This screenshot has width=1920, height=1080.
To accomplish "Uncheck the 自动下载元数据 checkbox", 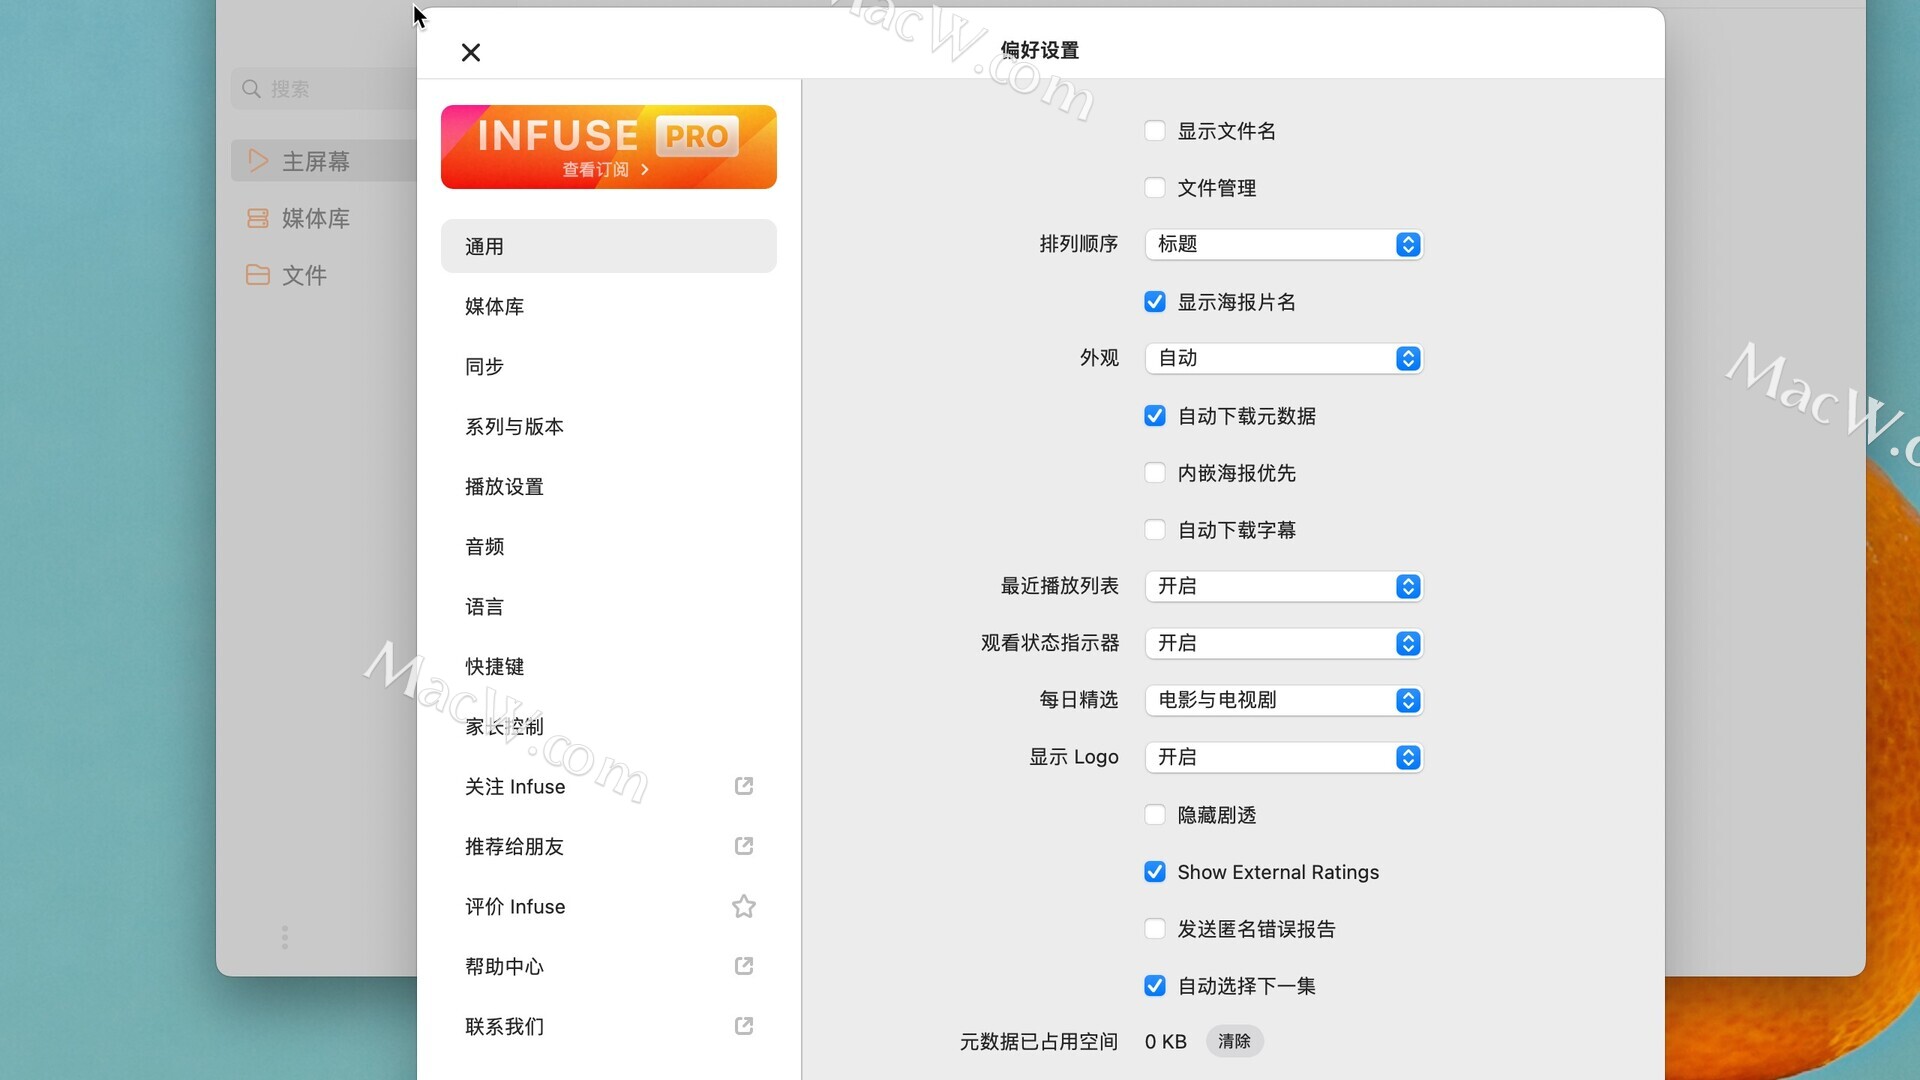I will pyautogui.click(x=1155, y=416).
